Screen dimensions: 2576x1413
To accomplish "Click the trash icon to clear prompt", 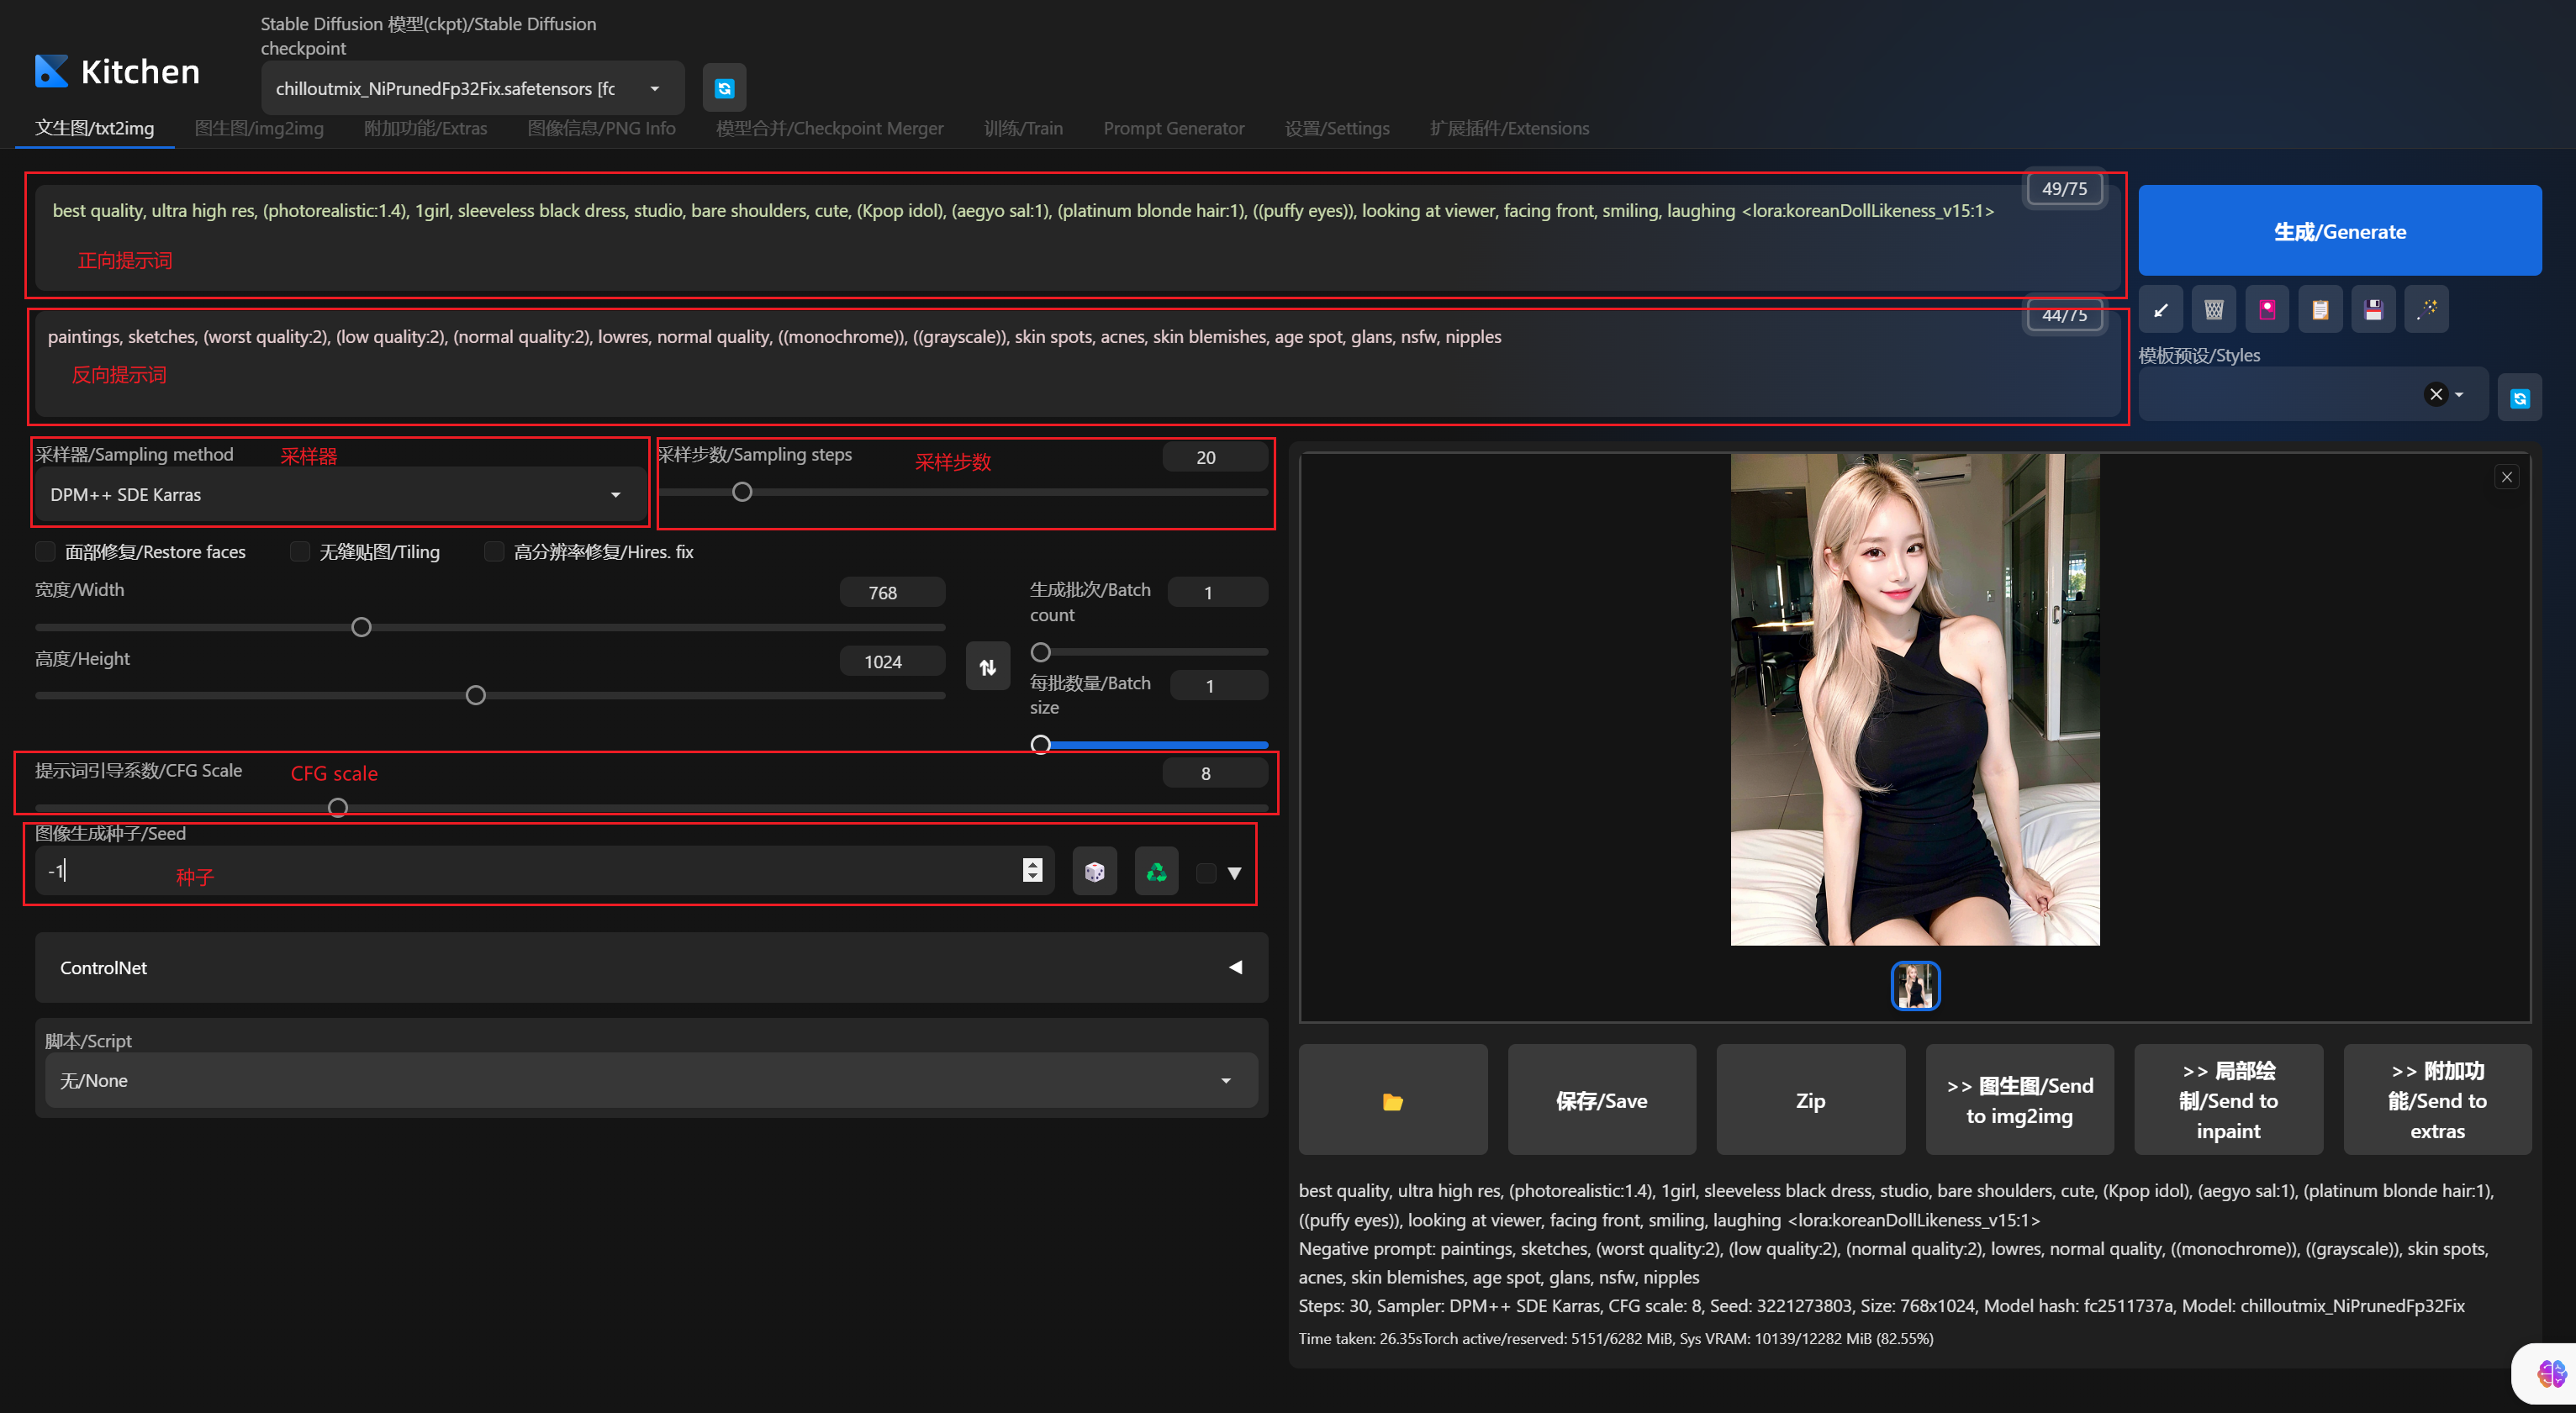I will coord(2214,310).
